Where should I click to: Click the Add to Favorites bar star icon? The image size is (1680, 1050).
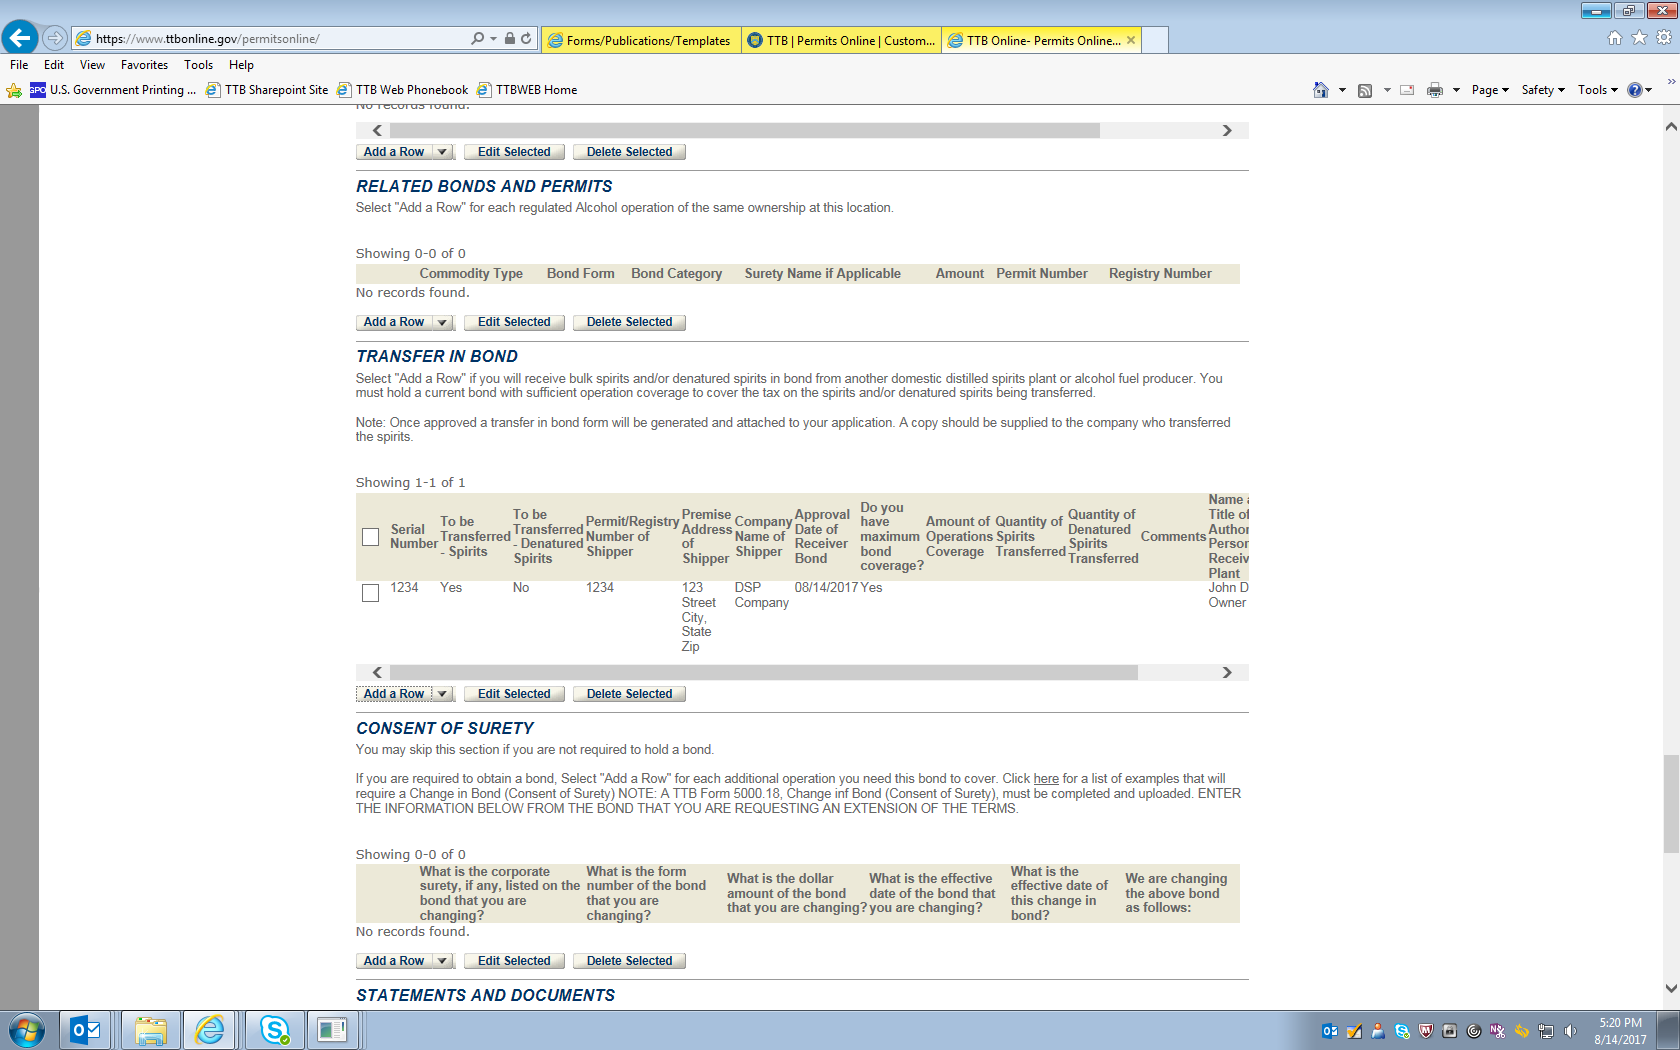point(14,90)
